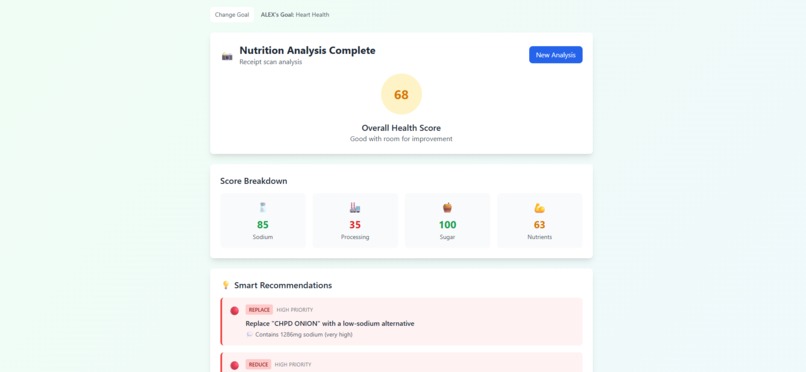The height and width of the screenshot is (372, 806).
Task: Click the cupcake icon above Sugar
Action: coord(447,208)
